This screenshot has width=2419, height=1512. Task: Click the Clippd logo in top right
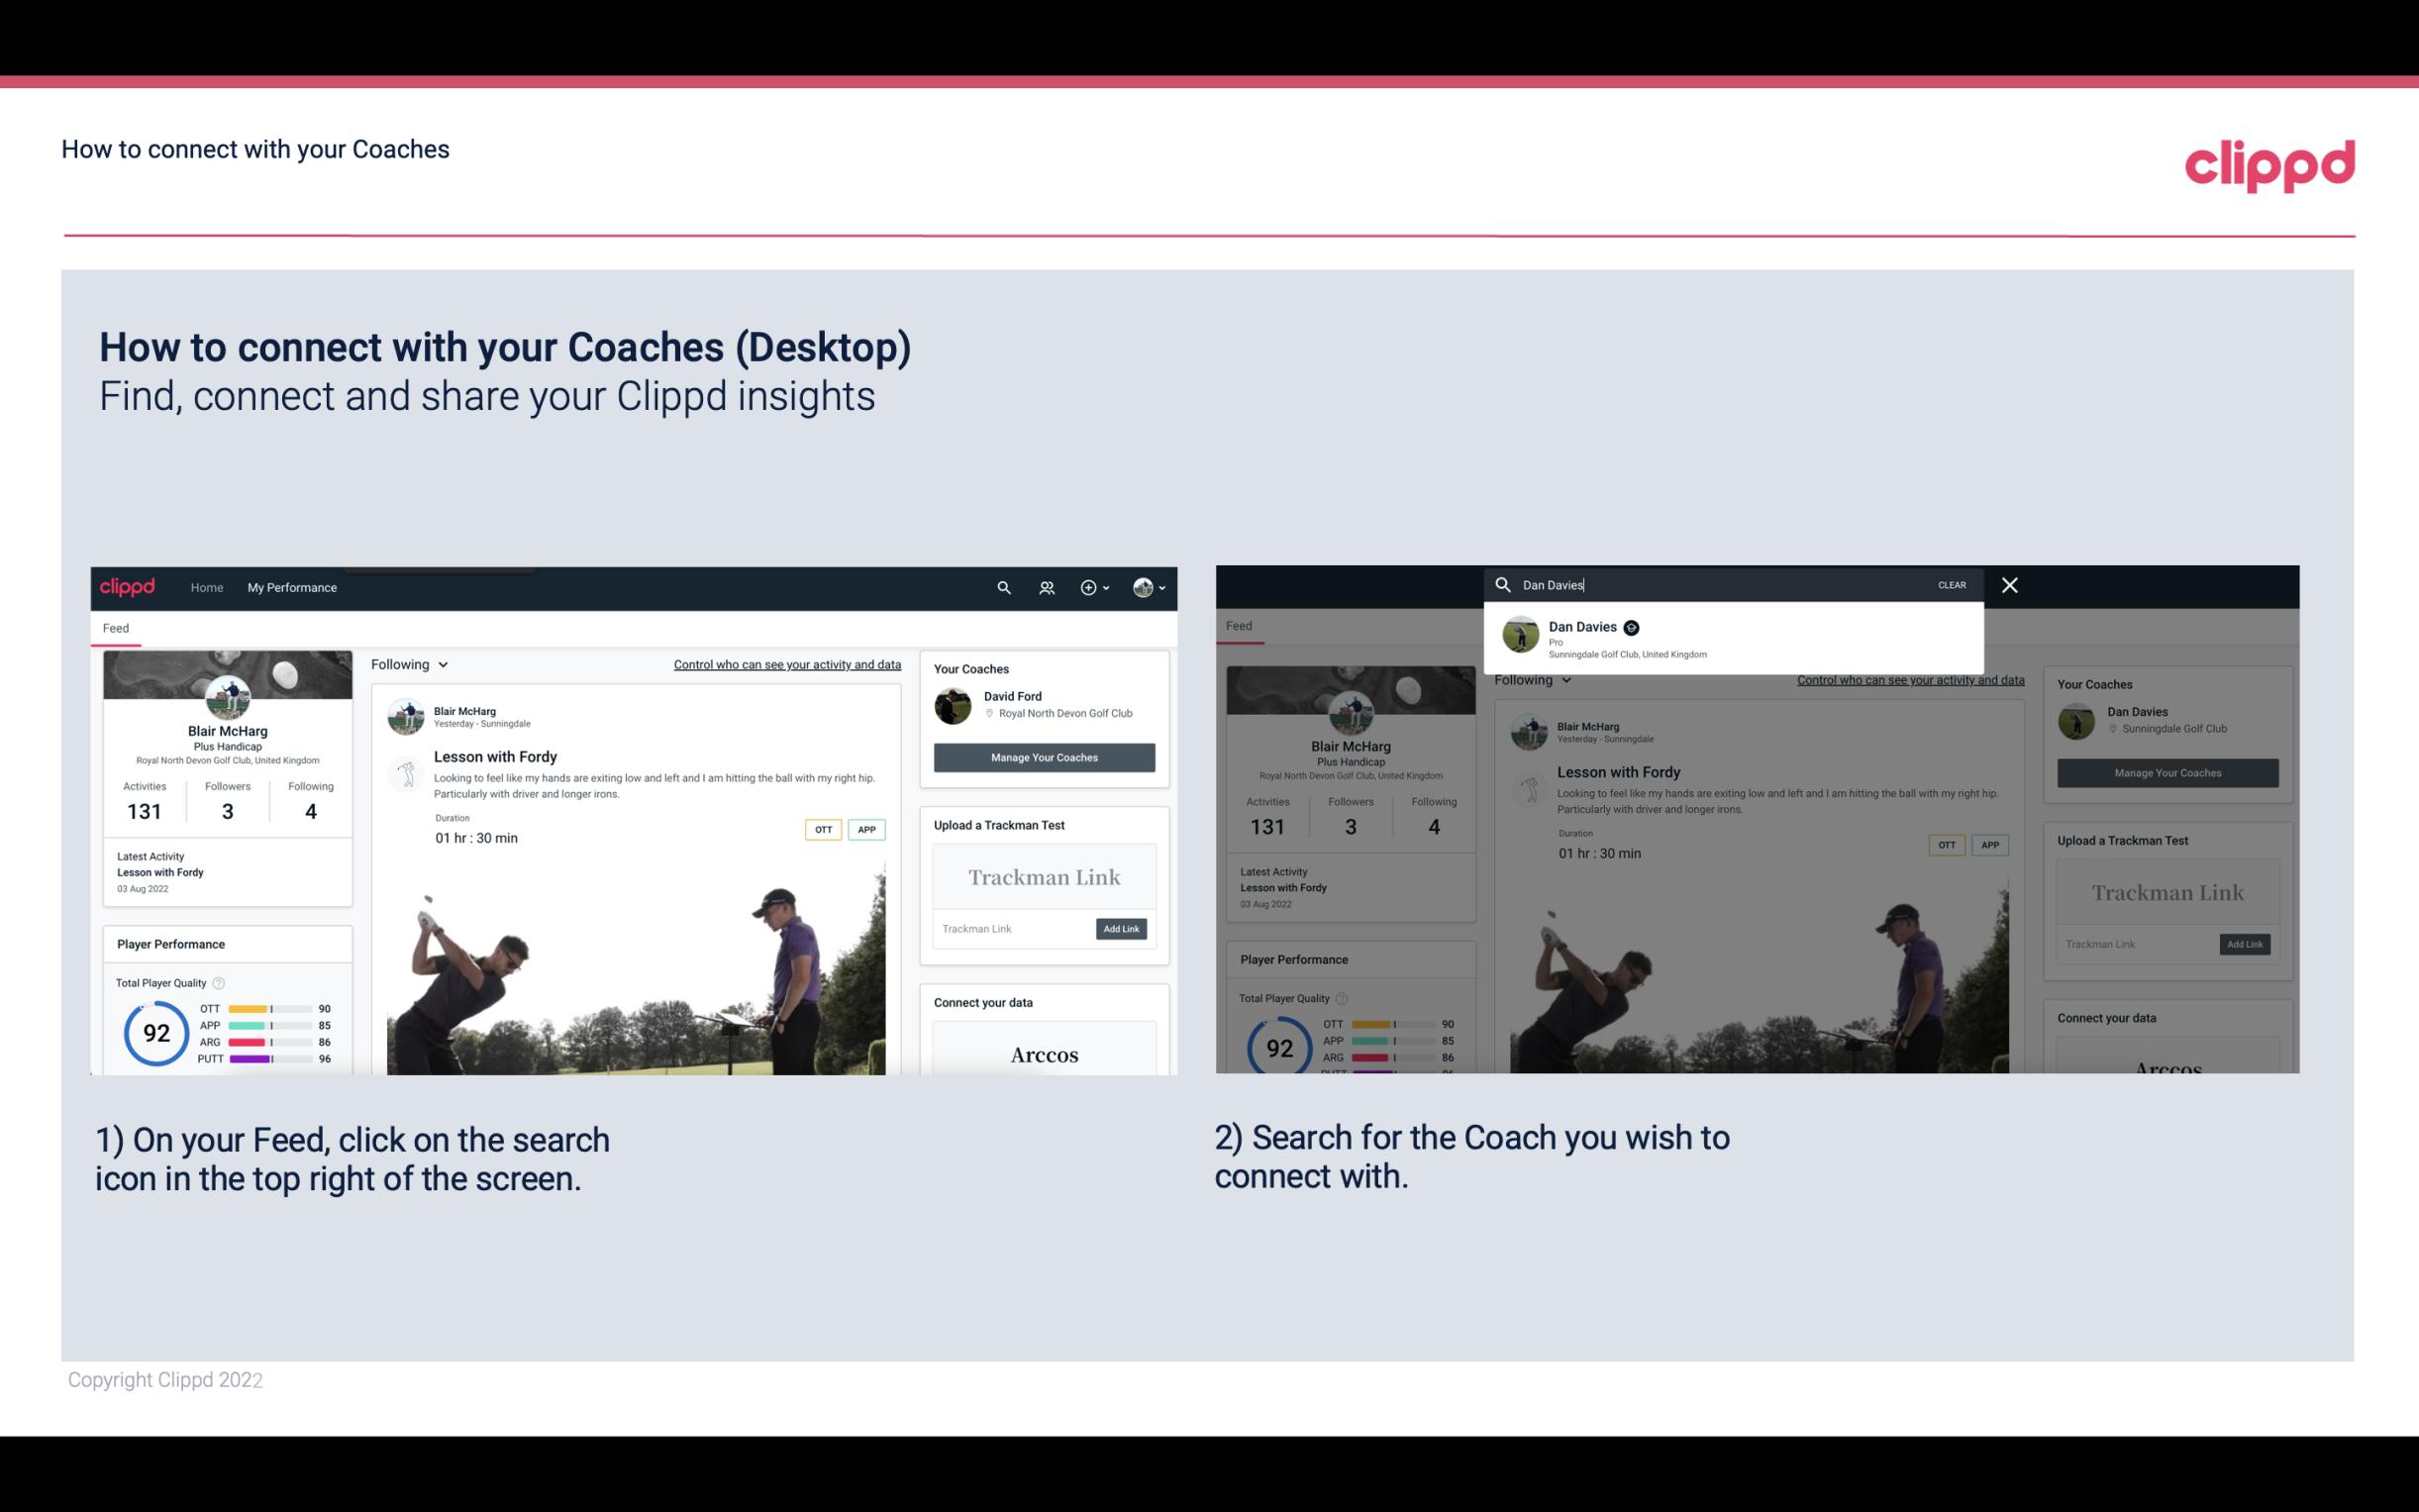click(2269, 162)
